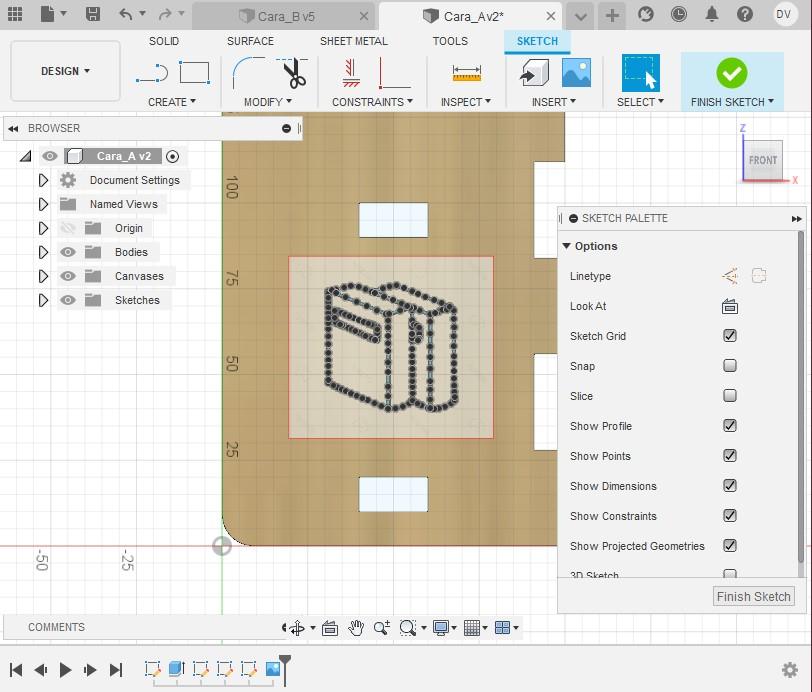This screenshot has height=692, width=812.
Task: Open the CONSTRAINTS dropdown menu
Action: pos(372,102)
